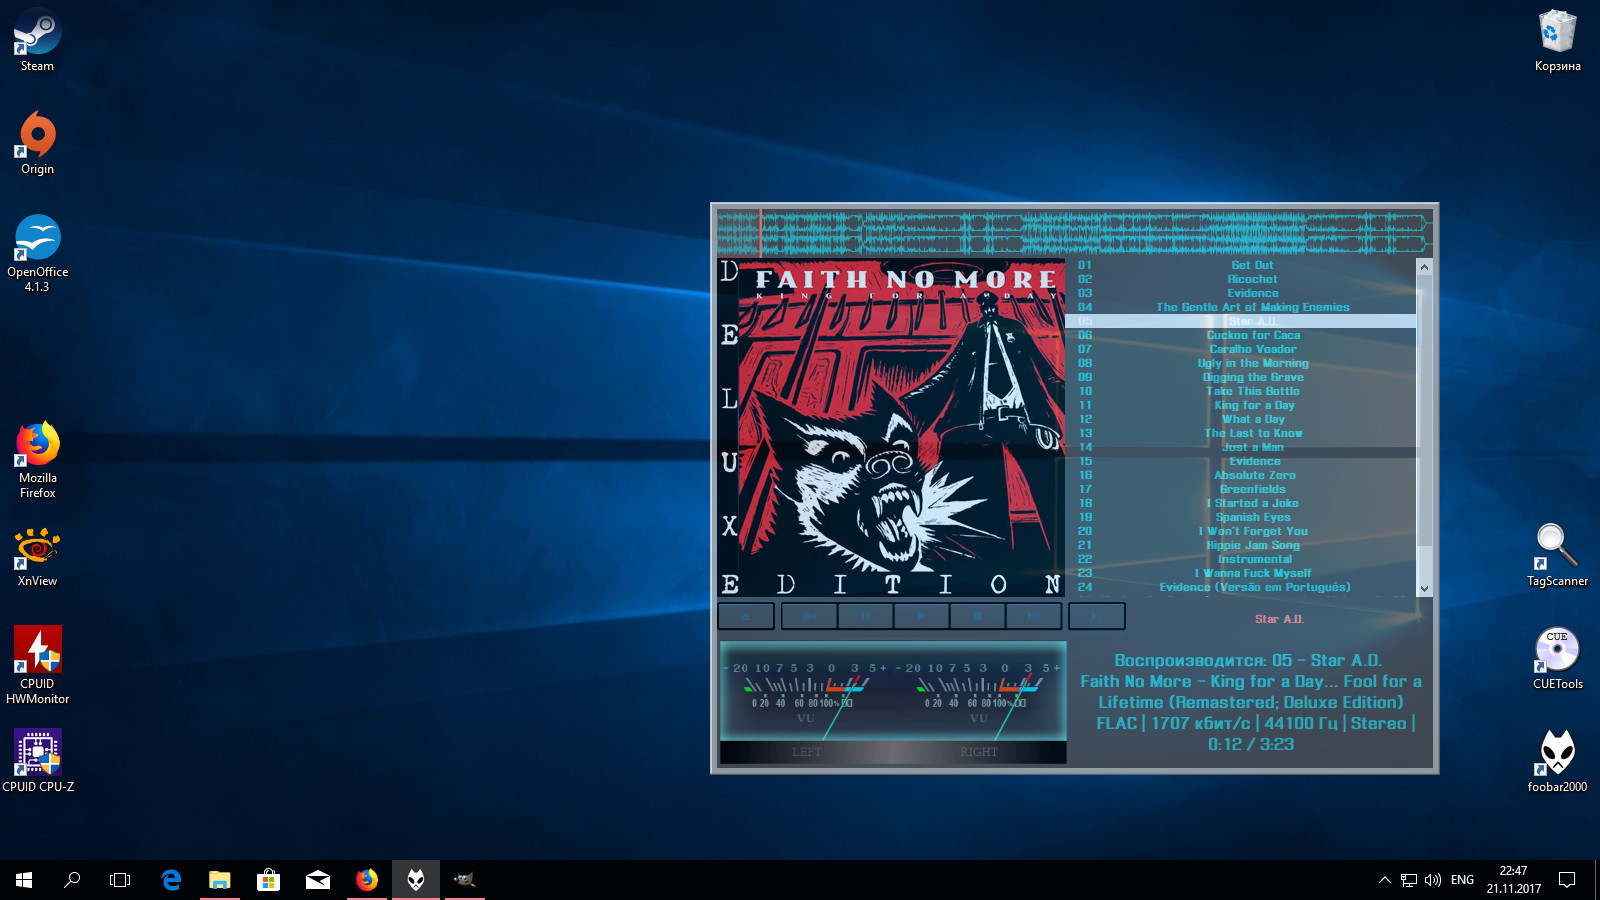This screenshot has height=900, width=1600.
Task: Show hidden system tray icons
Action: 1384,880
